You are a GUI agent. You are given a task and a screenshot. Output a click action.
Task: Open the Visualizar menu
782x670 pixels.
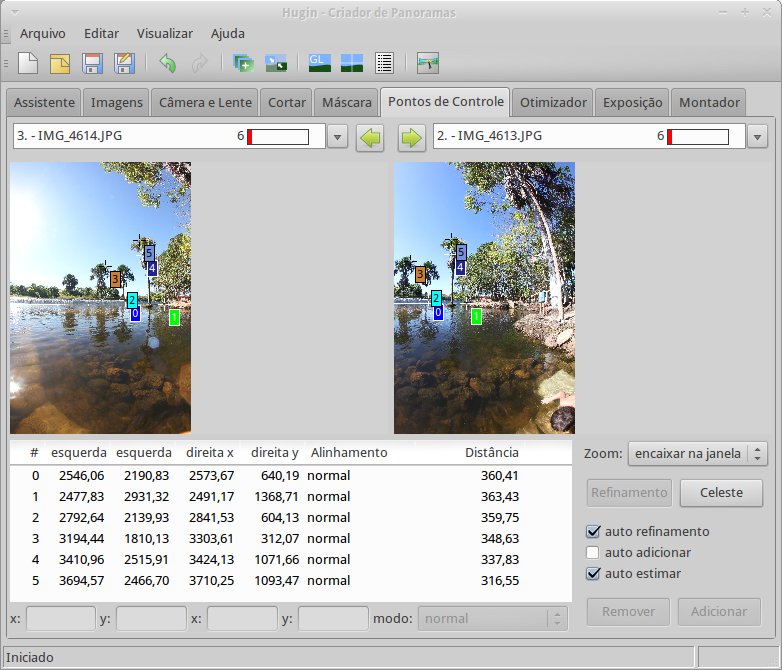pos(165,33)
